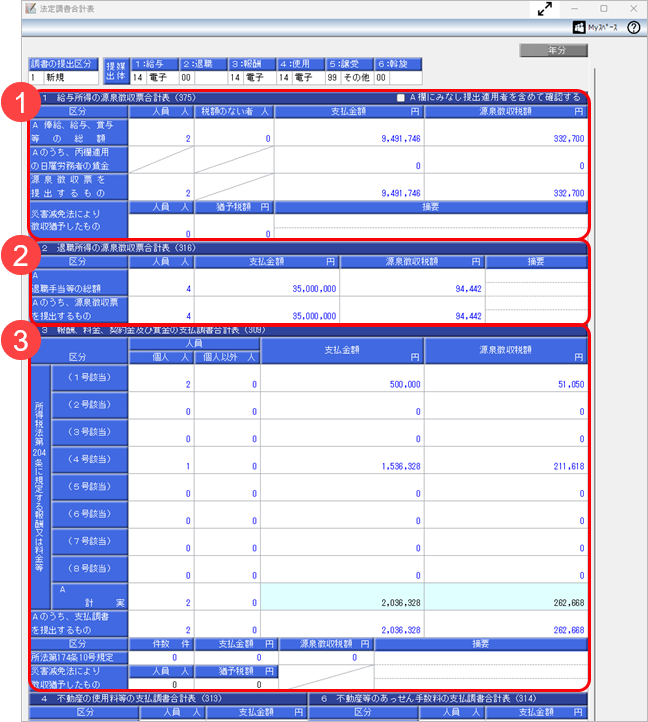The height and width of the screenshot is (722, 648).
Task: Click 個人以外 cell in 3号該当 row
Action: point(227,432)
